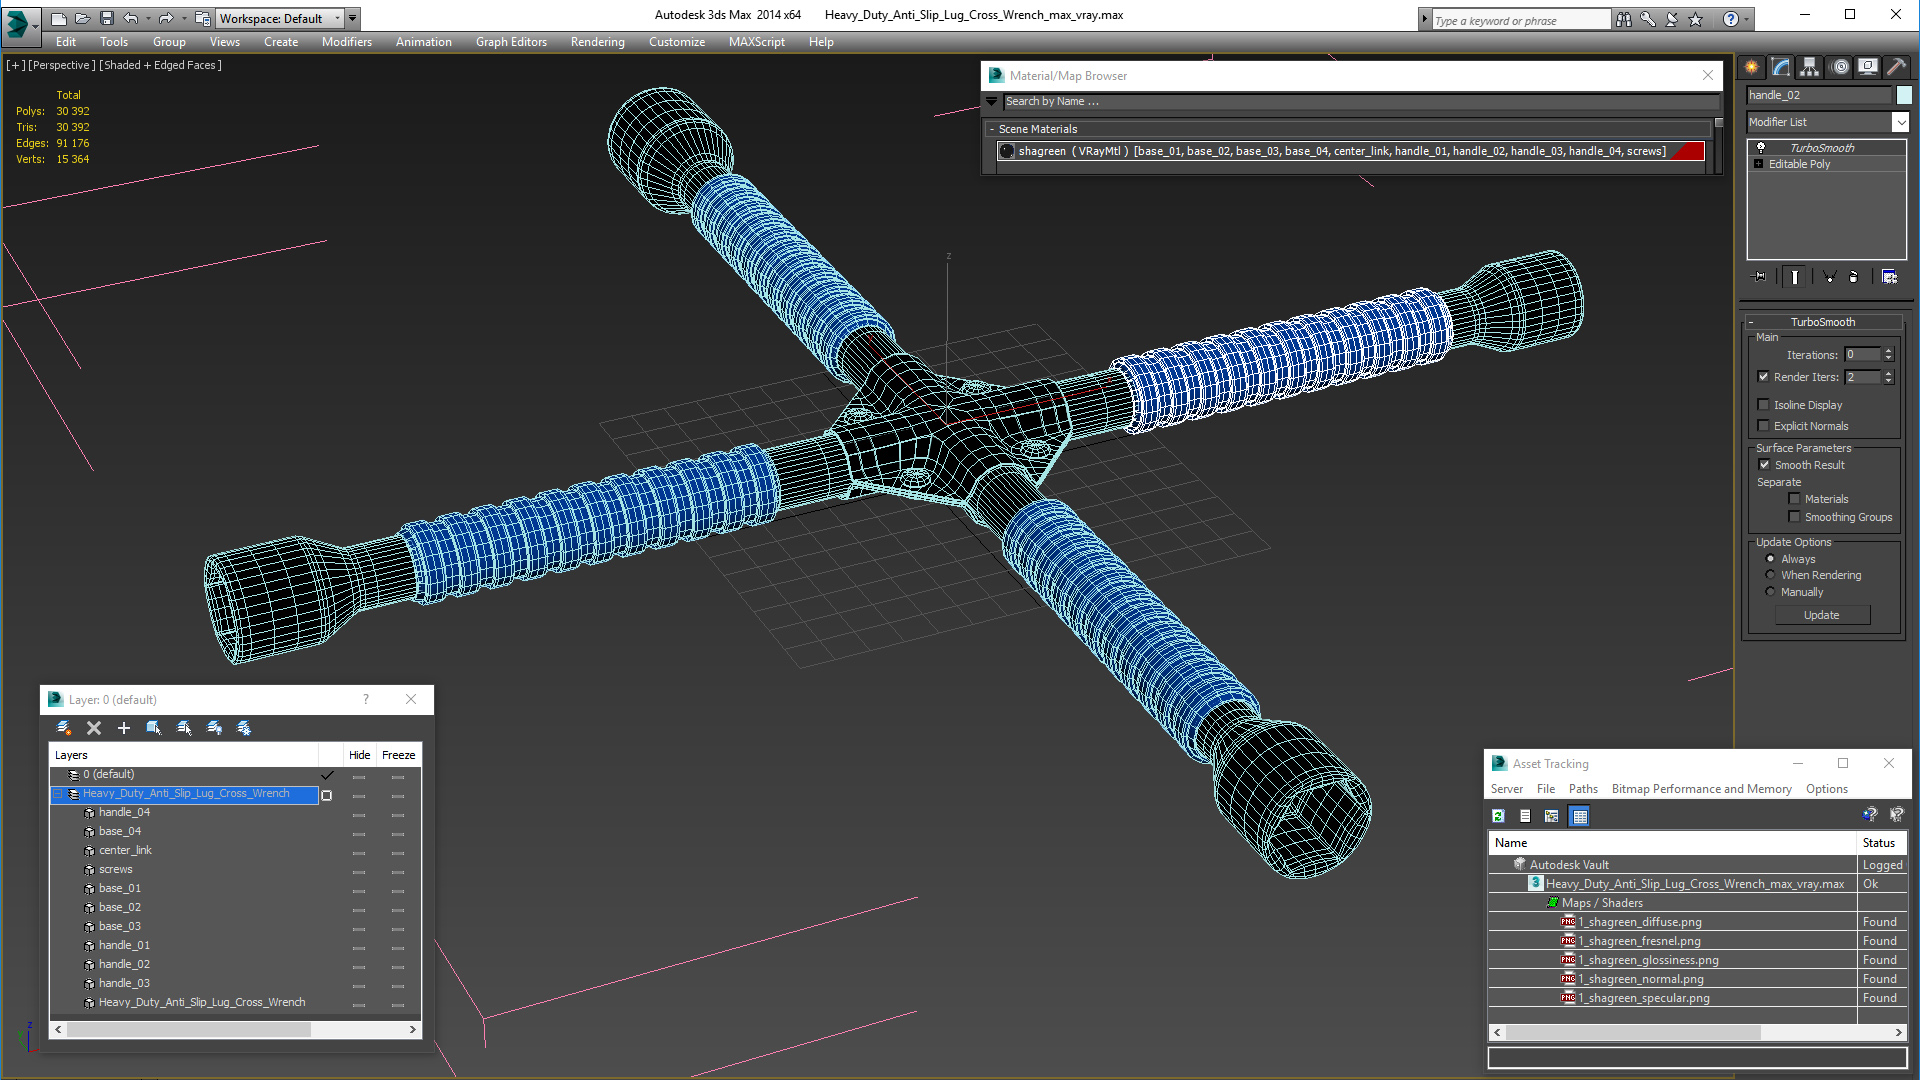Select the shagreen VRayMtl material
Viewport: 1920px width, 1080px height.
(1350, 151)
